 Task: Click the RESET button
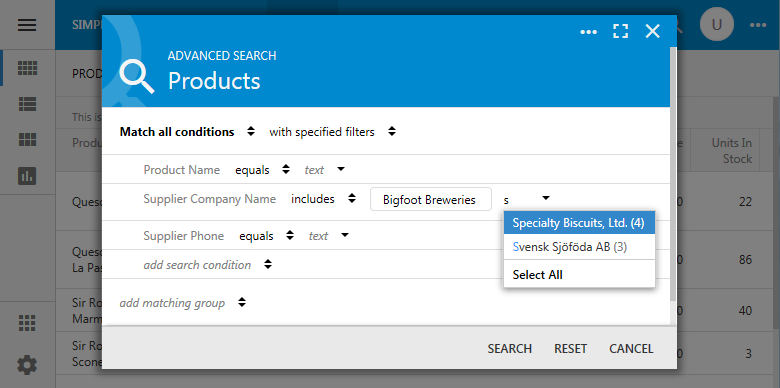click(571, 349)
